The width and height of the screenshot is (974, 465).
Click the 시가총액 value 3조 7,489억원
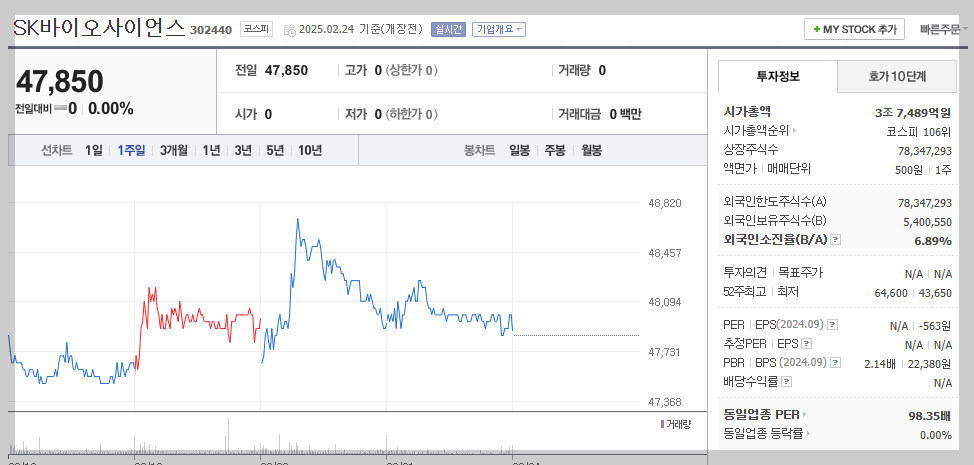pyautogui.click(x=913, y=112)
